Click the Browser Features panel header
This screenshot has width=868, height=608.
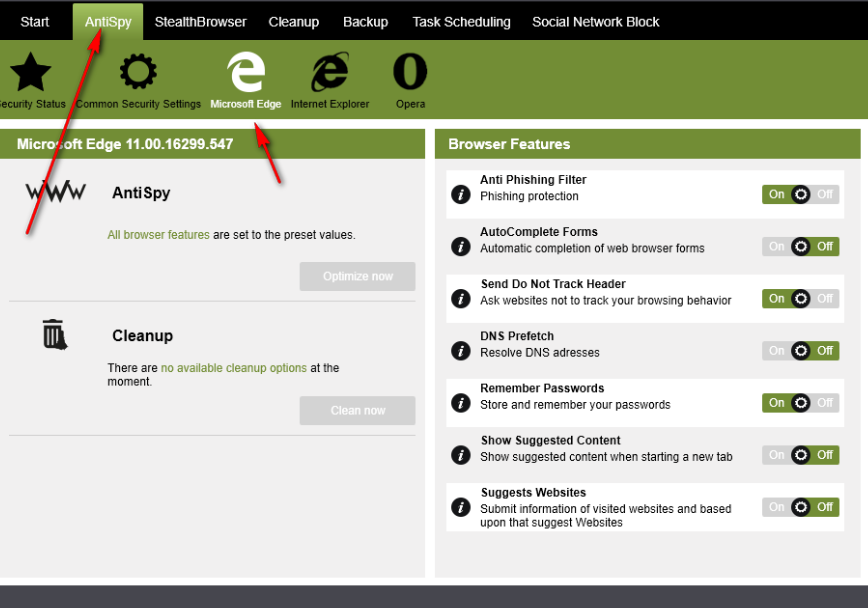tap(648, 144)
